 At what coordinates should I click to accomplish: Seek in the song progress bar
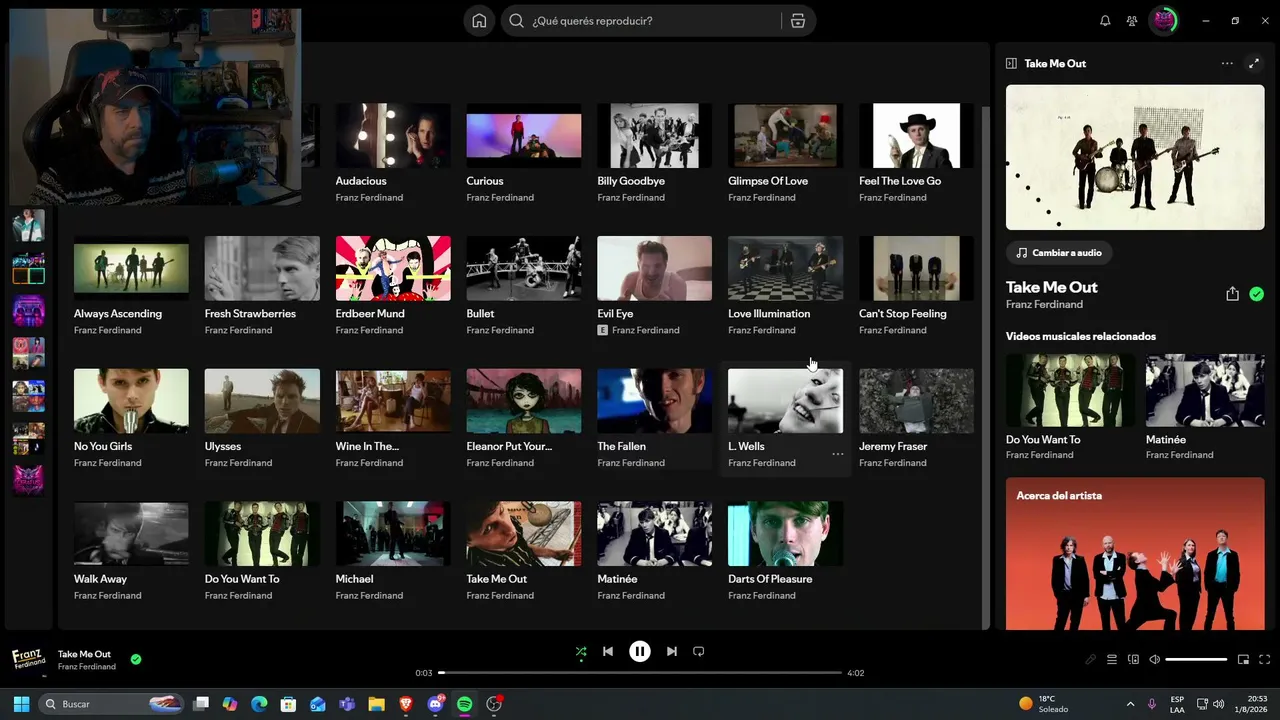[640, 673]
